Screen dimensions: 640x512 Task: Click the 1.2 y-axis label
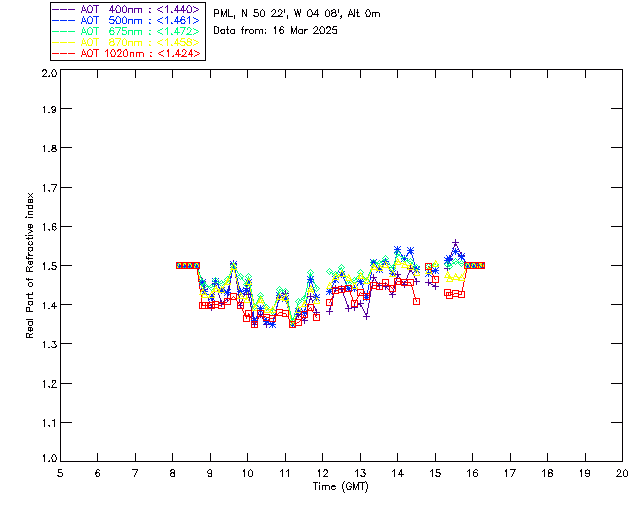tap(49, 384)
